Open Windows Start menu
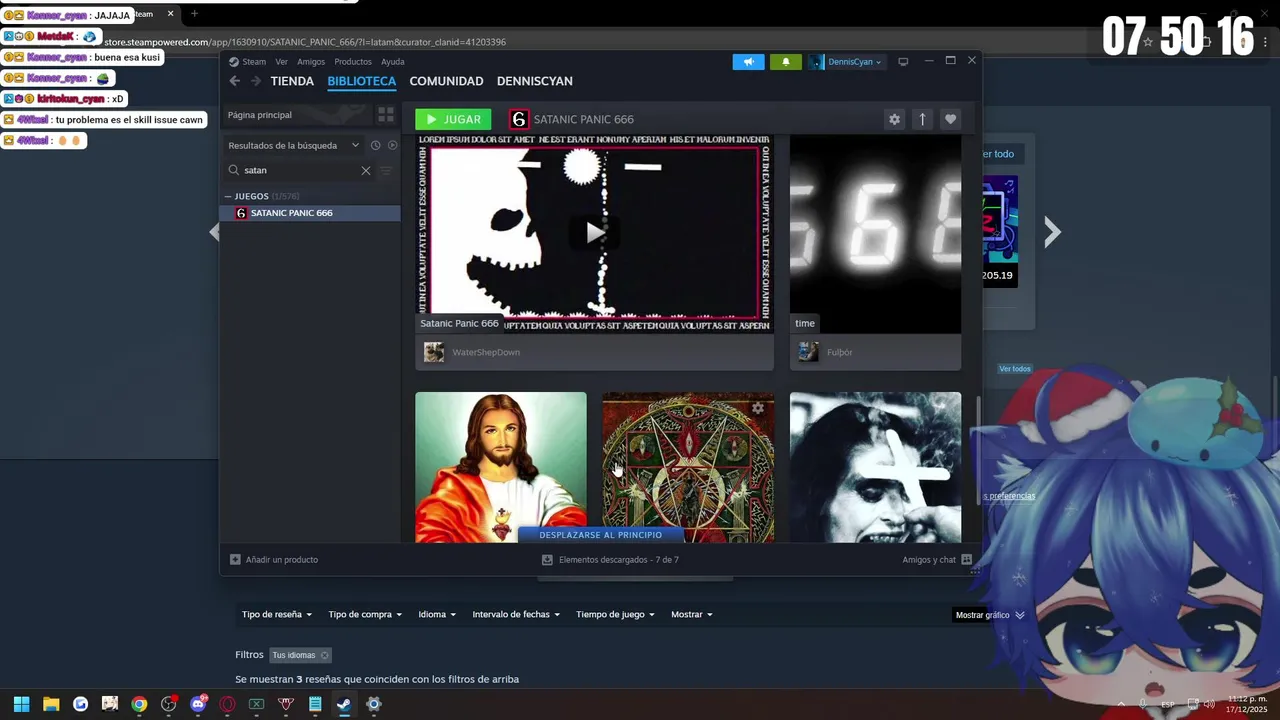 tap(21, 704)
